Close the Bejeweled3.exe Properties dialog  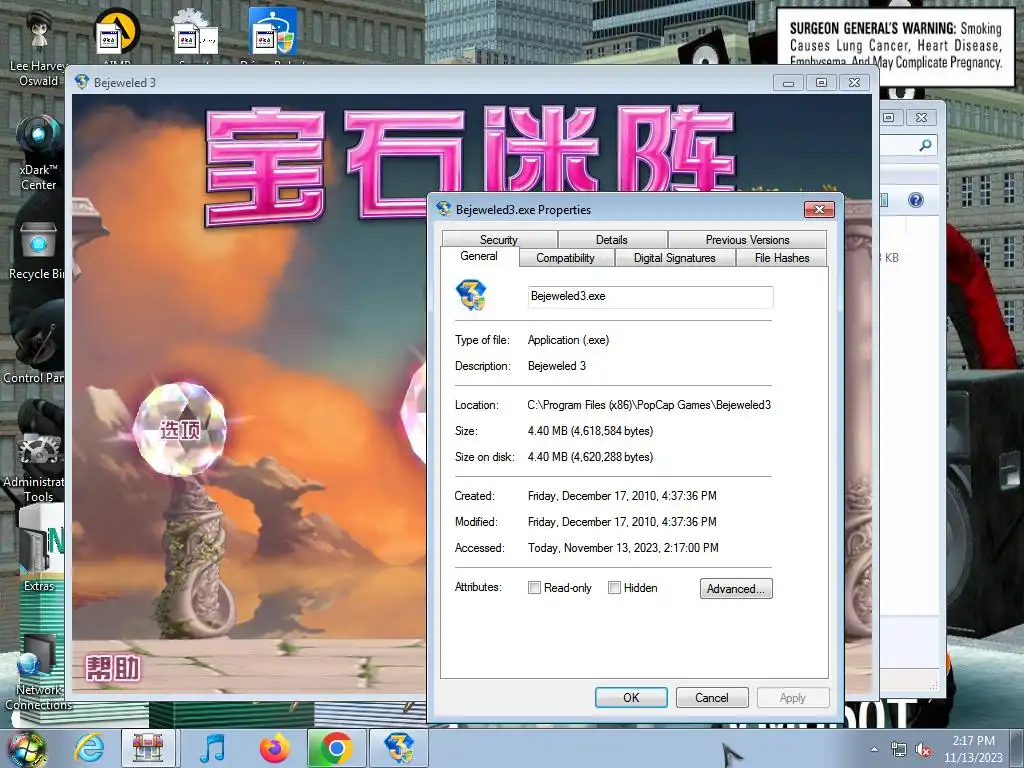point(819,209)
